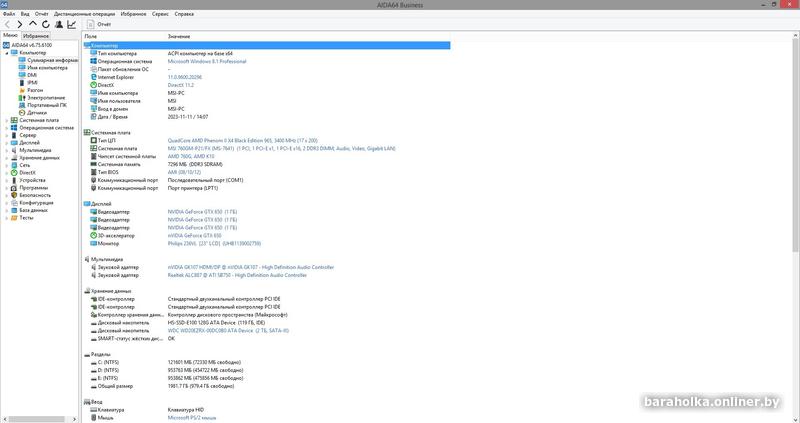This screenshot has width=800, height=423.
Task: Click the Значение column header
Action: (x=179, y=36)
